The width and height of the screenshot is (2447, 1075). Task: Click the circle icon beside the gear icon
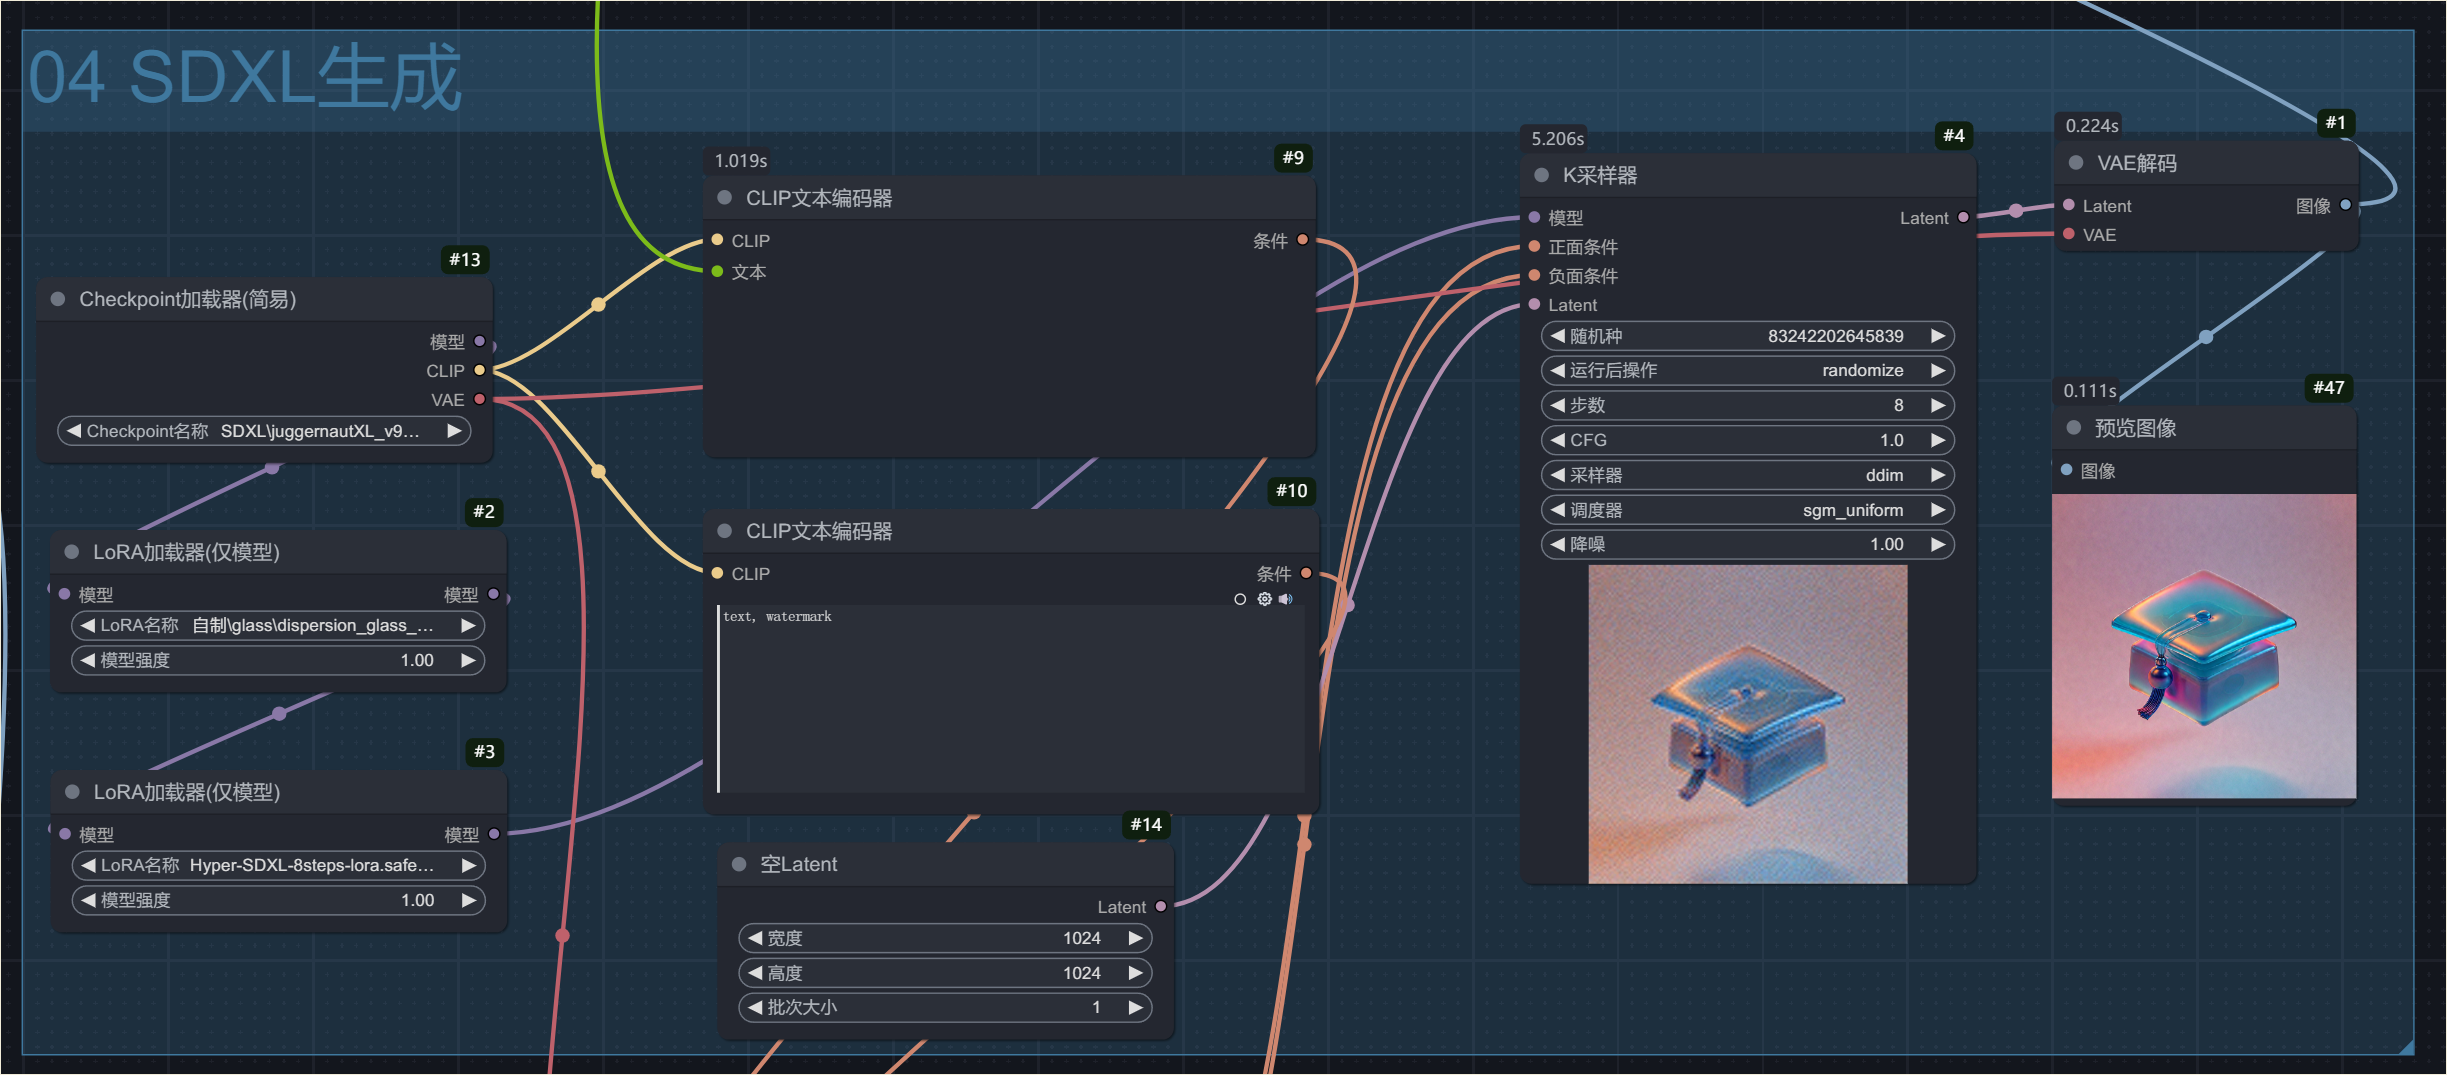tap(1240, 599)
